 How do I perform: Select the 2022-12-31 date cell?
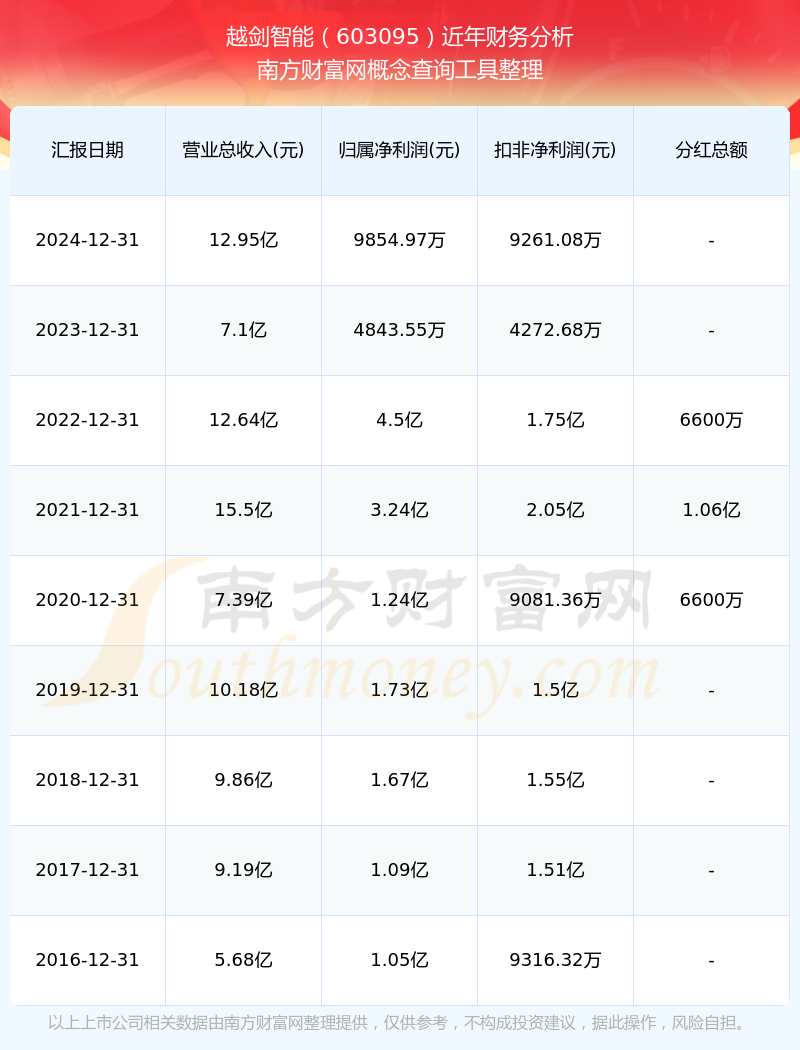point(88,420)
